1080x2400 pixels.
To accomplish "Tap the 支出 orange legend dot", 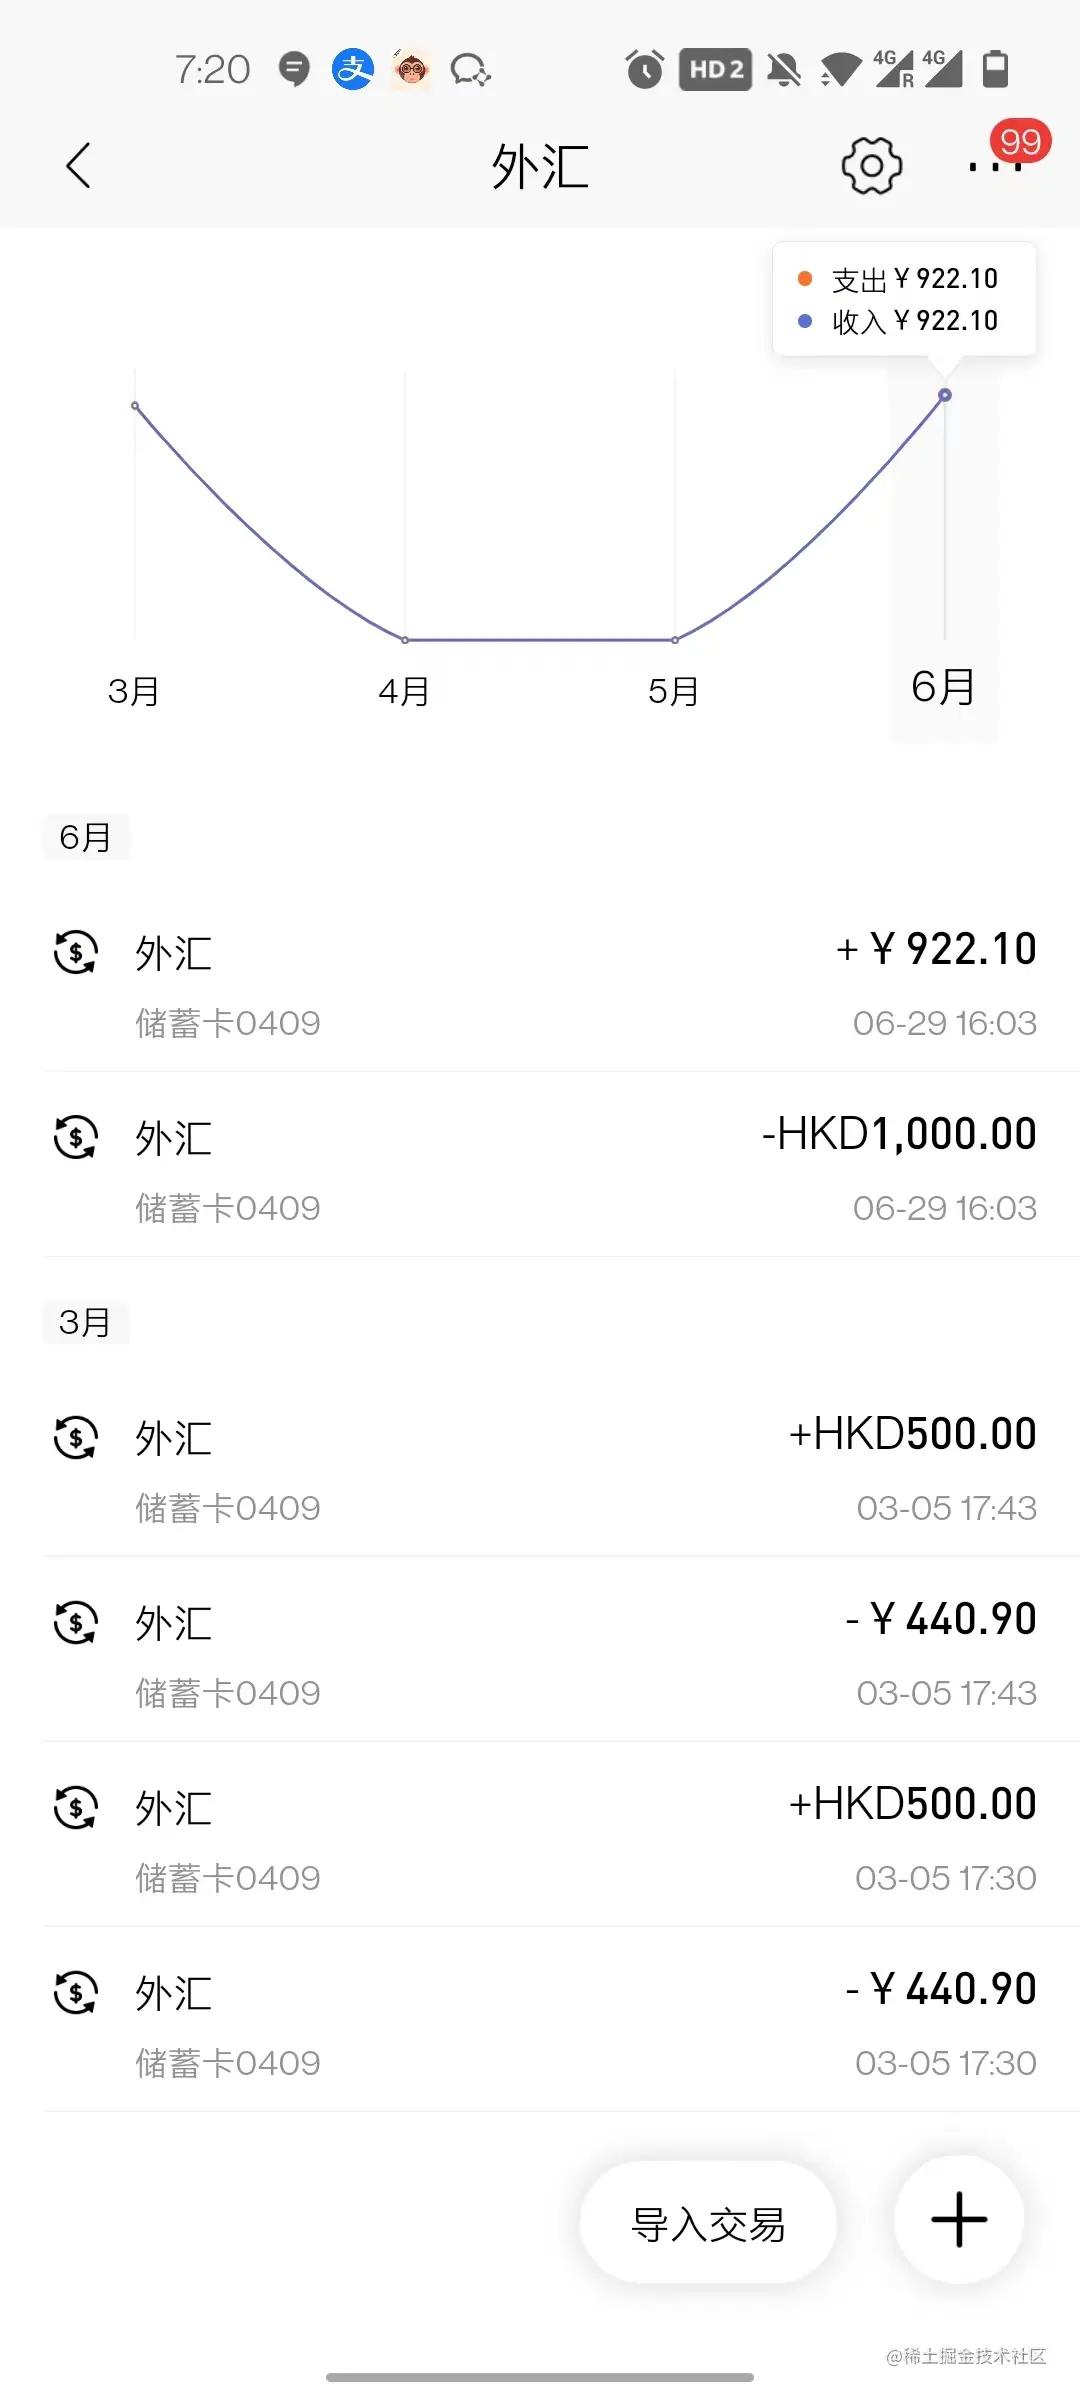I will [804, 279].
